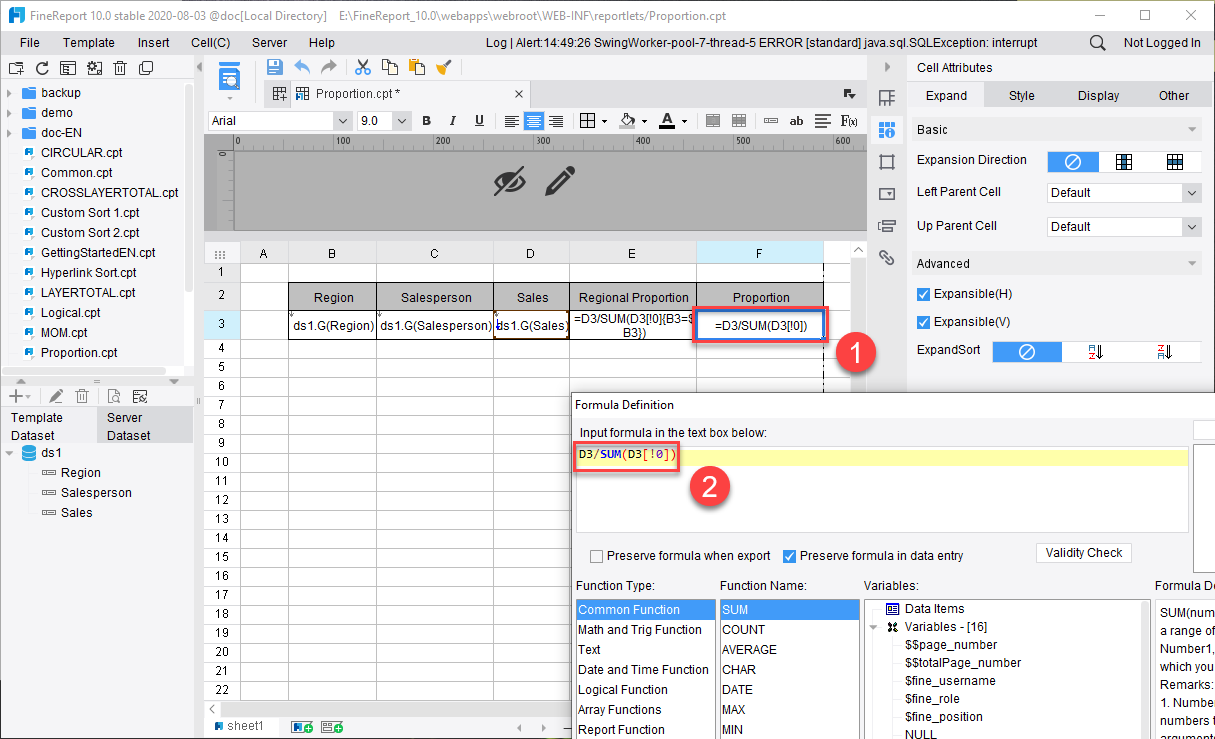
Task: Click the search magnifier icon
Action: 1097,43
